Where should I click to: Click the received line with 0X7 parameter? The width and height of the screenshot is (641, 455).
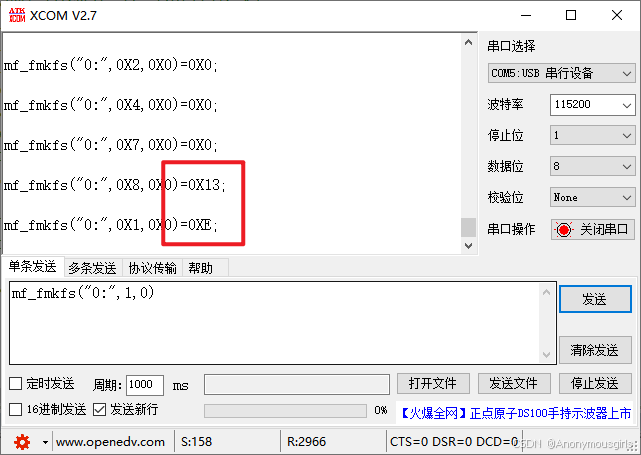click(111, 145)
